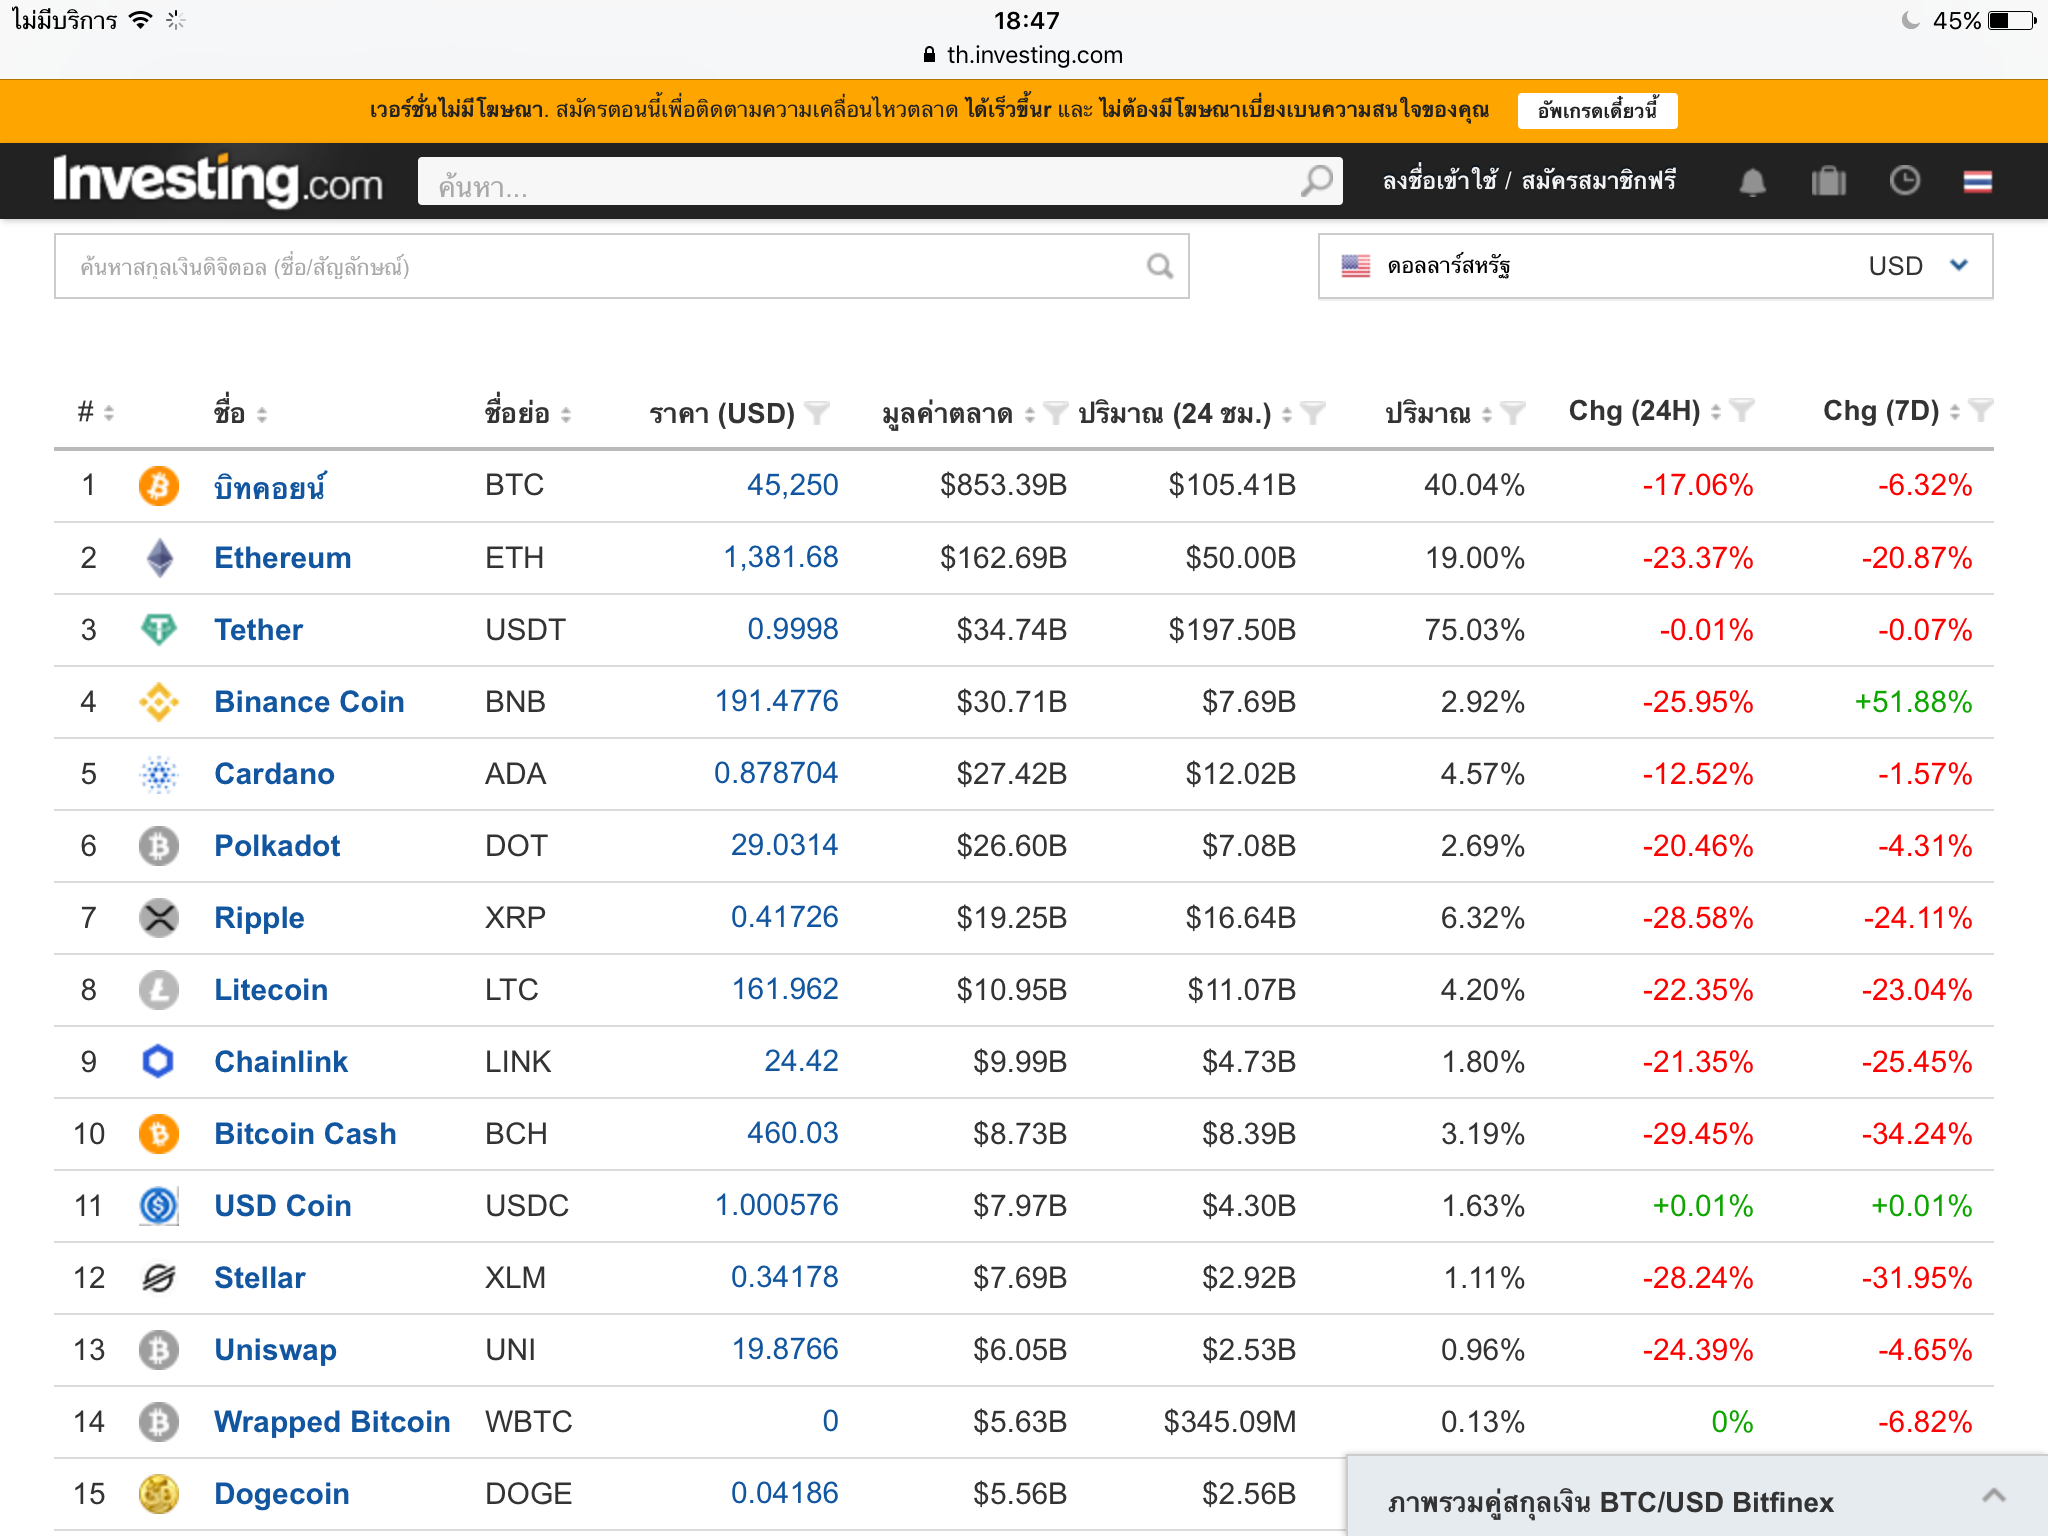Screen dimensions: 2048x1536
Task: Click the magnifier in the crypto search field
Action: point(1159,266)
